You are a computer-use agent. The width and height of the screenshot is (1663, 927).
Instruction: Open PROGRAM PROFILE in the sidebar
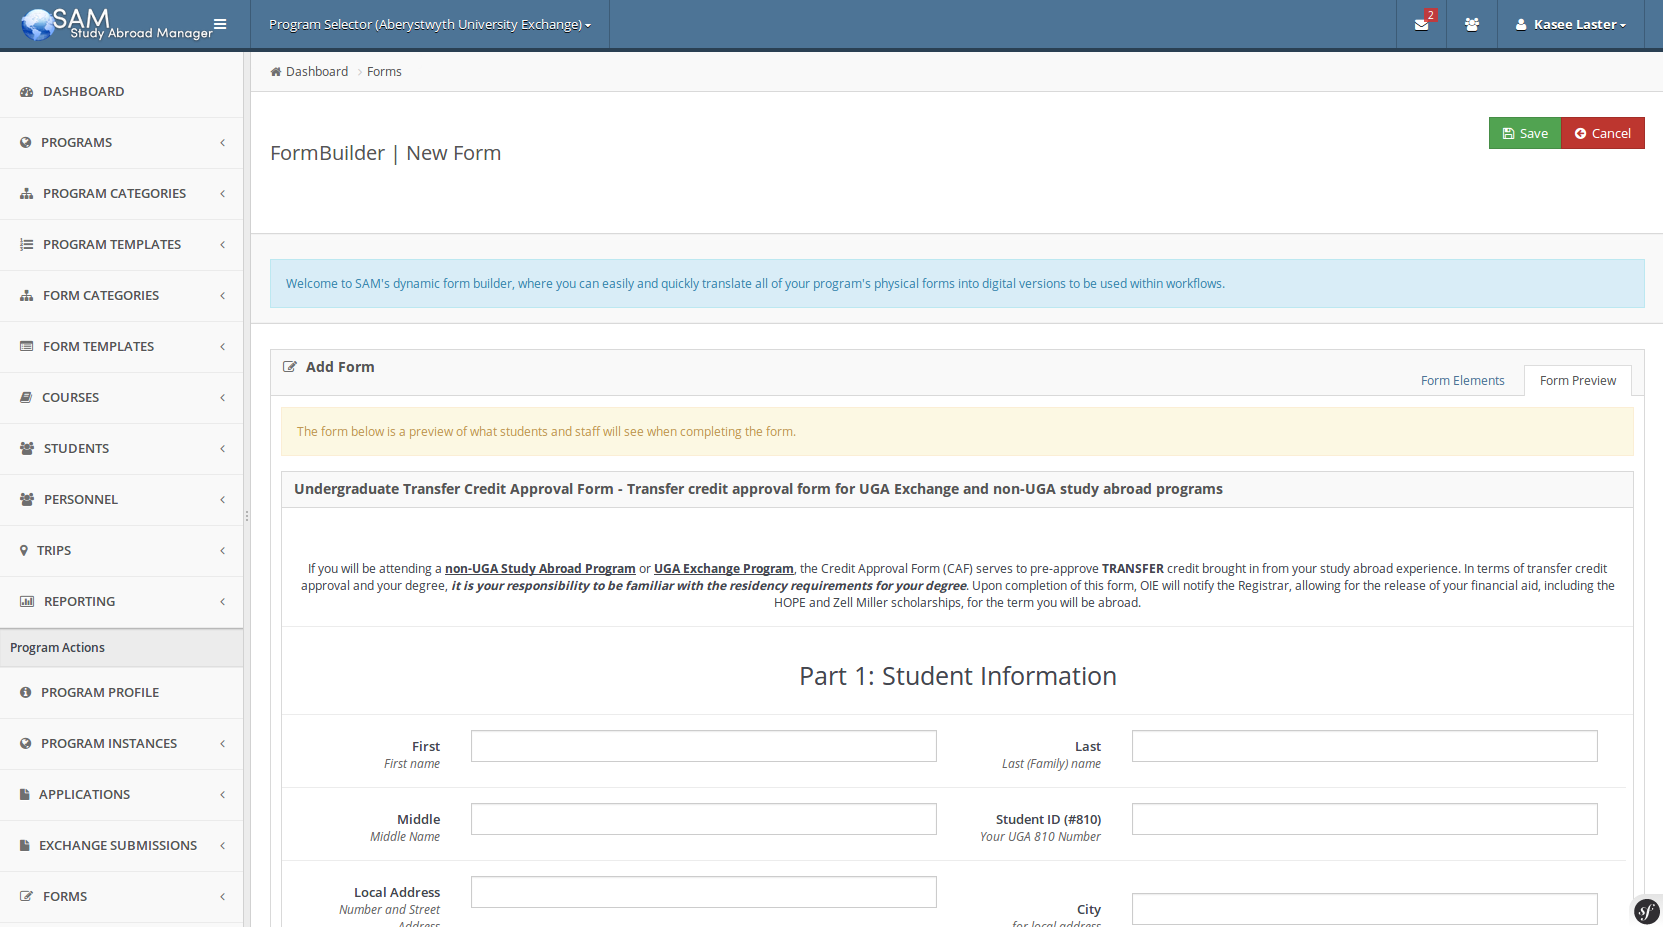(x=121, y=693)
